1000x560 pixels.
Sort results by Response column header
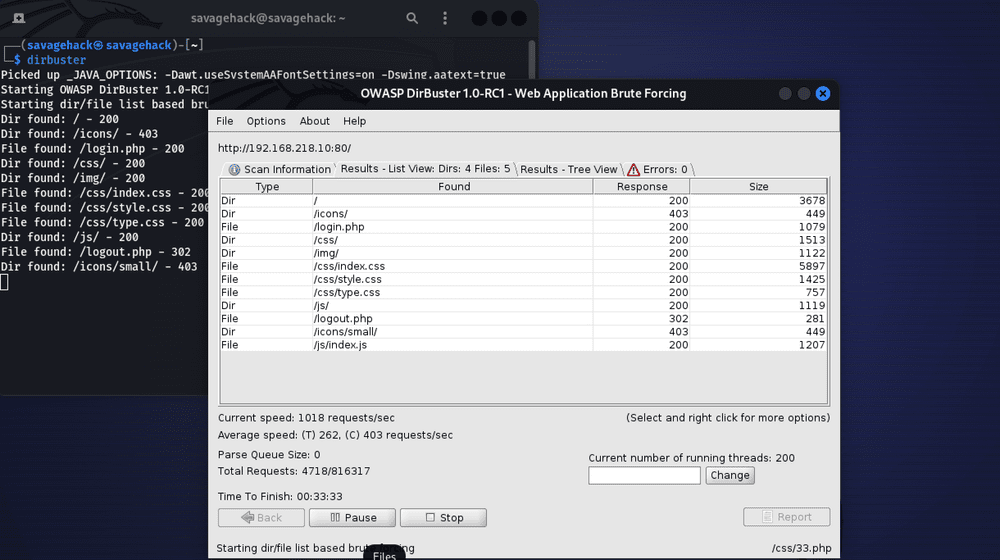click(642, 186)
